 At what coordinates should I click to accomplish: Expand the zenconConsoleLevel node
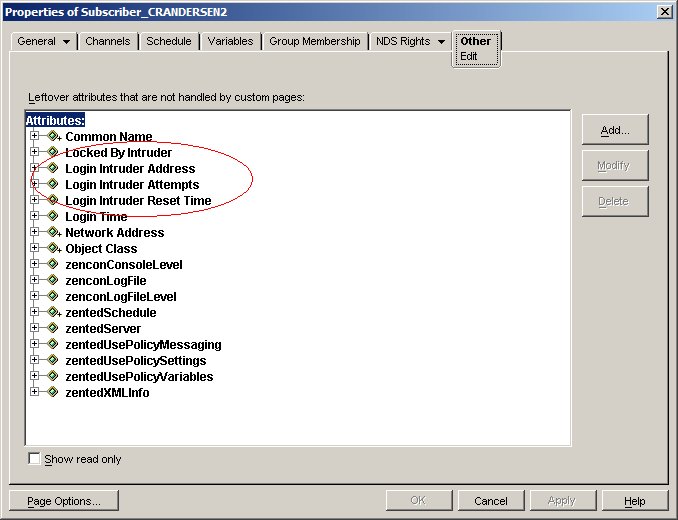(35, 264)
